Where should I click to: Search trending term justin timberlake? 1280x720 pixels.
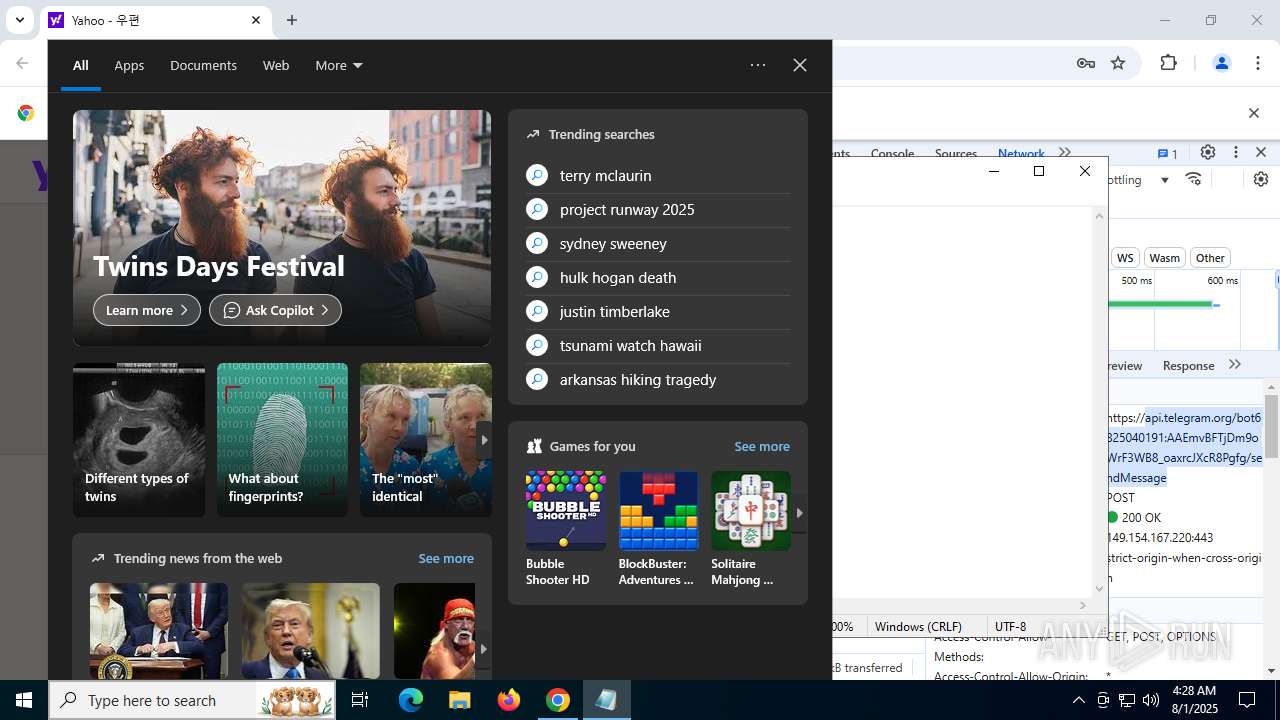point(615,311)
